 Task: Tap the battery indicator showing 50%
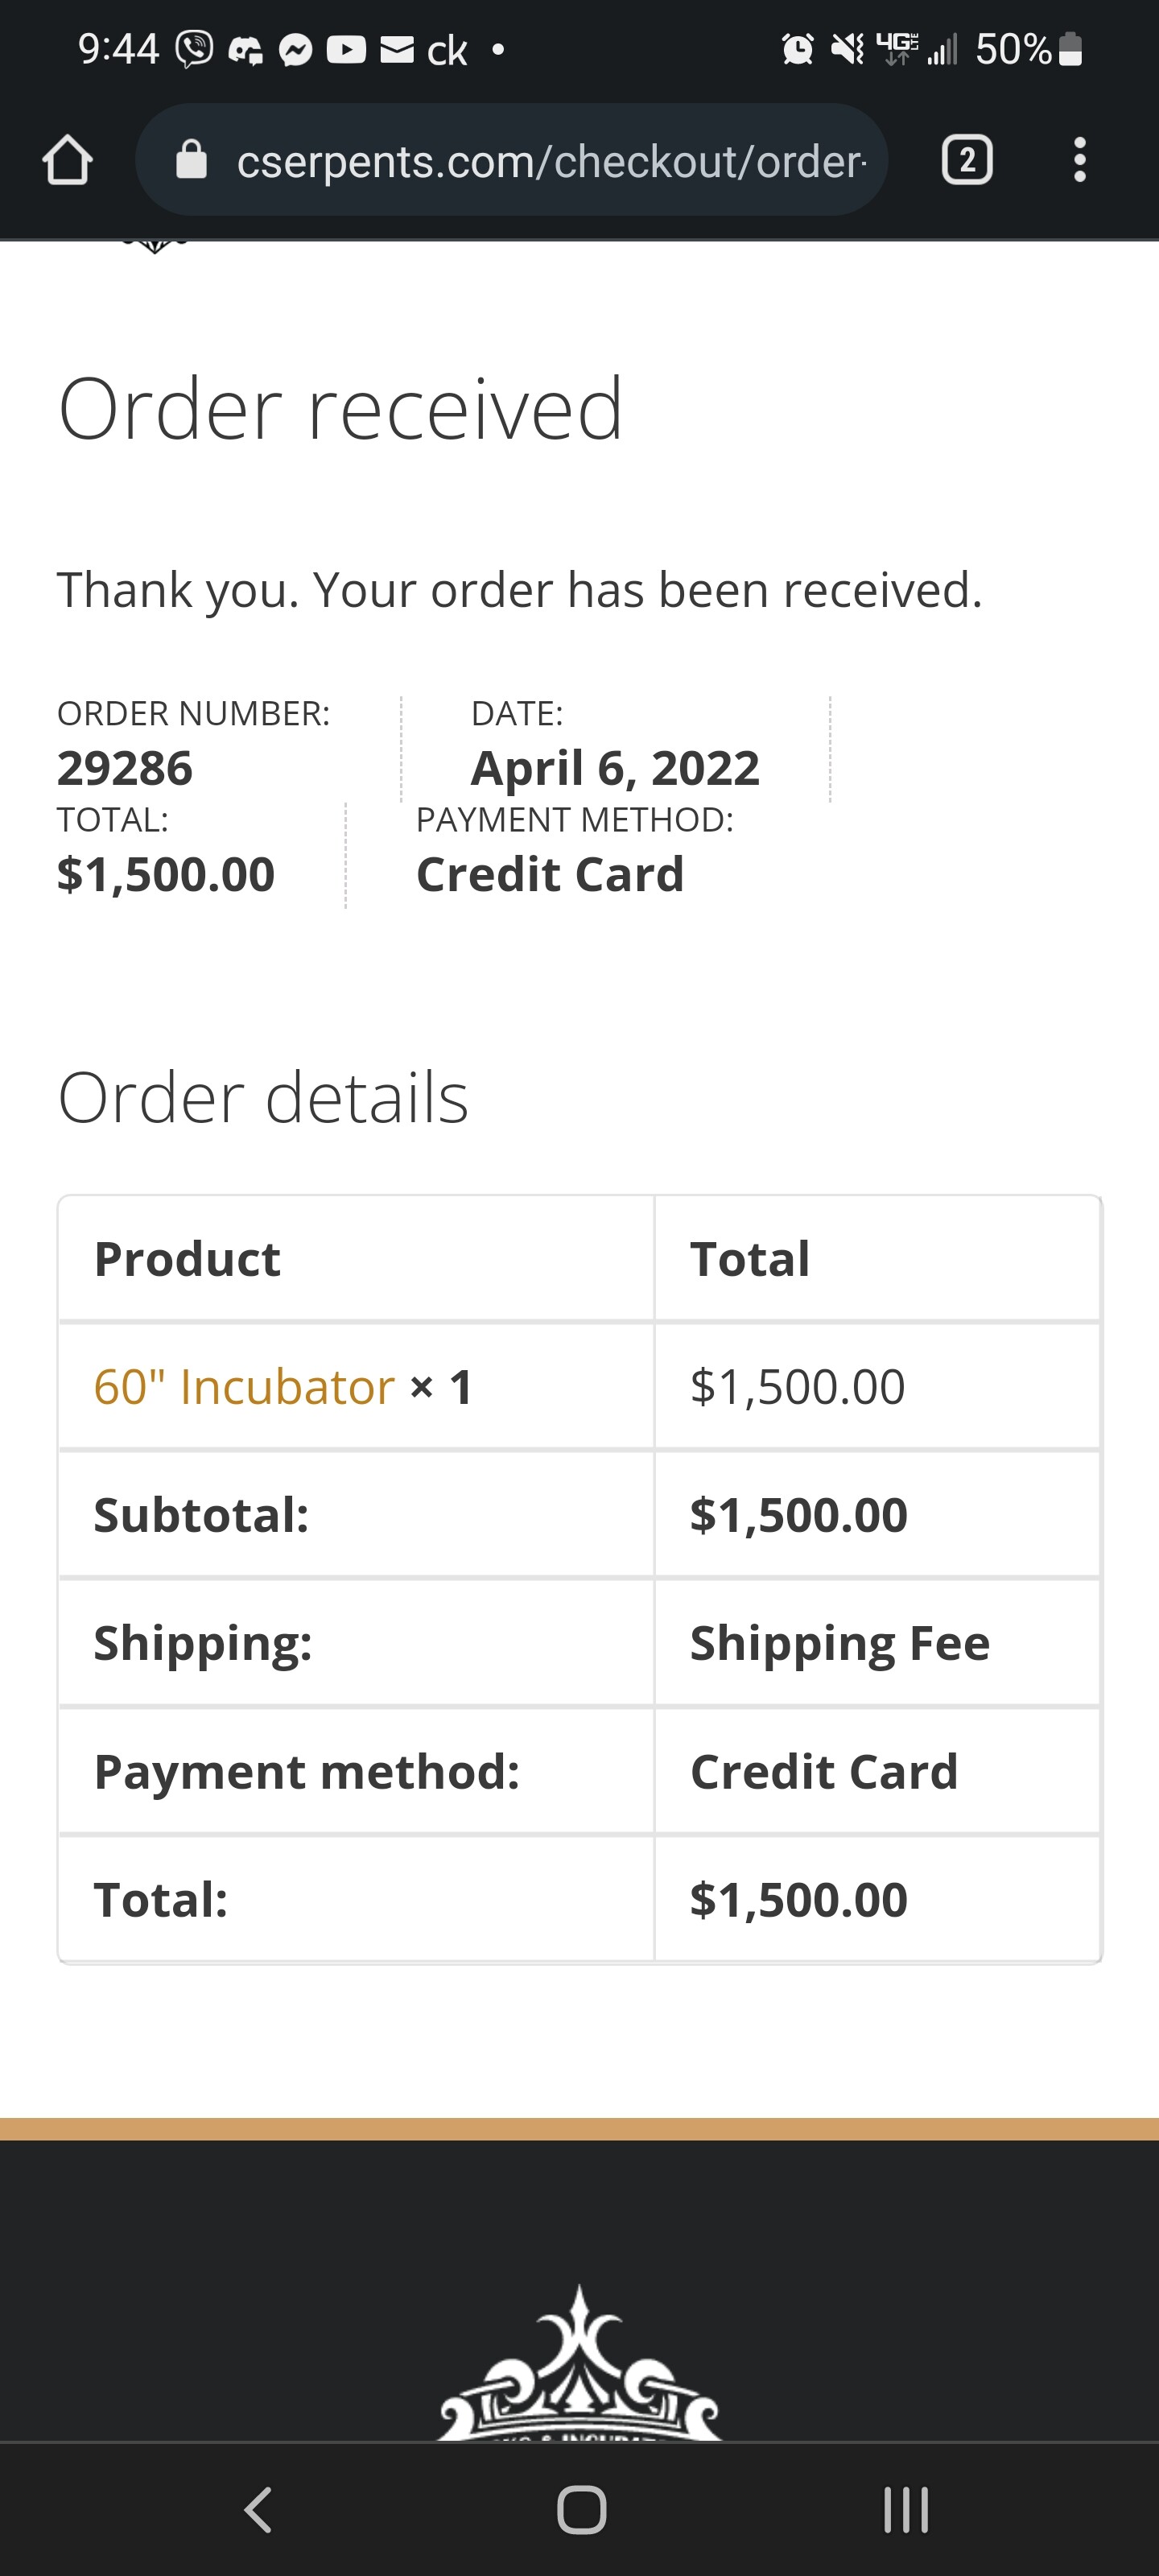[1029, 48]
